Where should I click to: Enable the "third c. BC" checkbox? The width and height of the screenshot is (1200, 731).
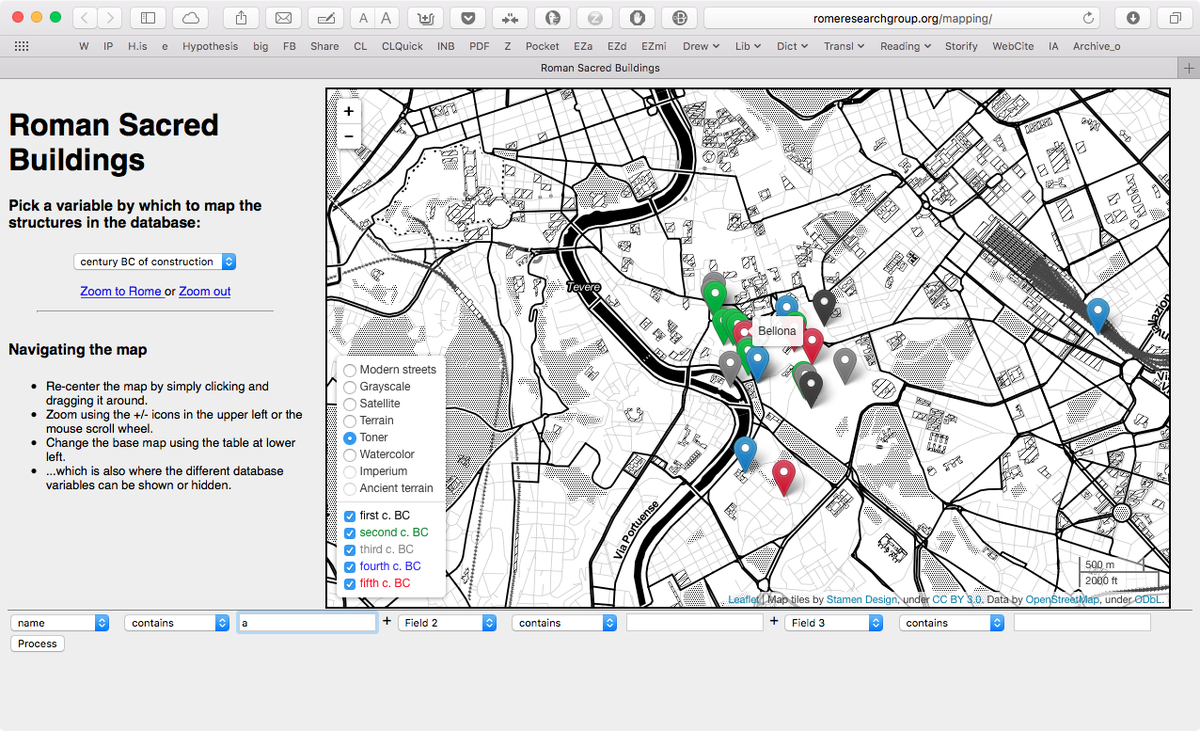tap(350, 549)
